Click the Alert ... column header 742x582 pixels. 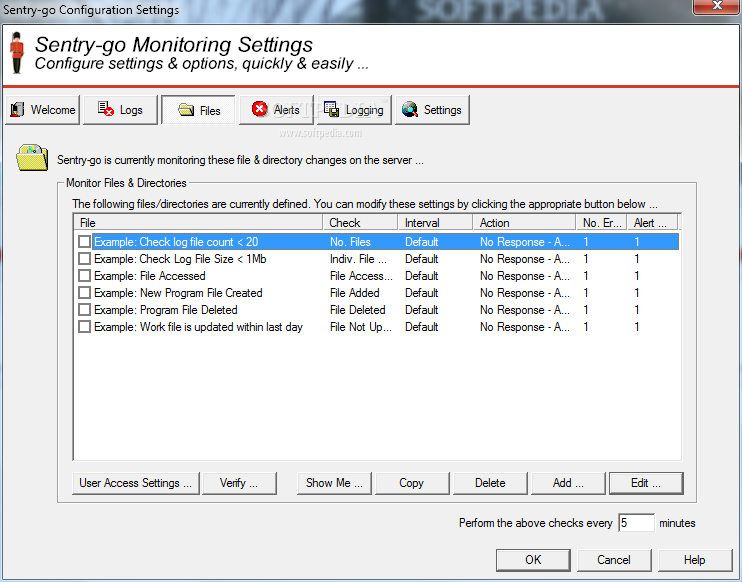pos(653,223)
